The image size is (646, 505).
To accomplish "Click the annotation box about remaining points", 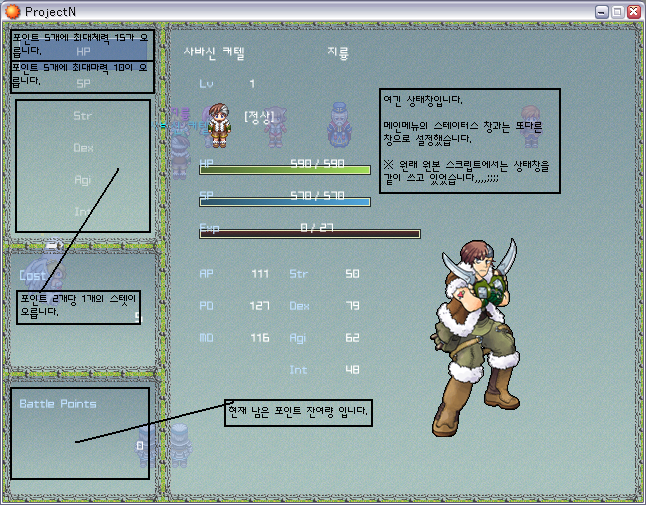I will 298,412.
